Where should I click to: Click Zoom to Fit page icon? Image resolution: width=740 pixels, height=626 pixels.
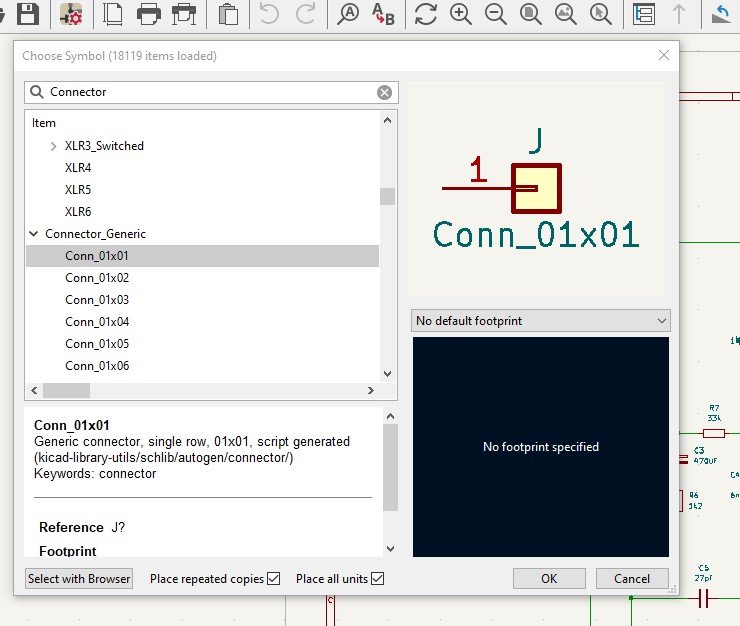pyautogui.click(x=531, y=14)
